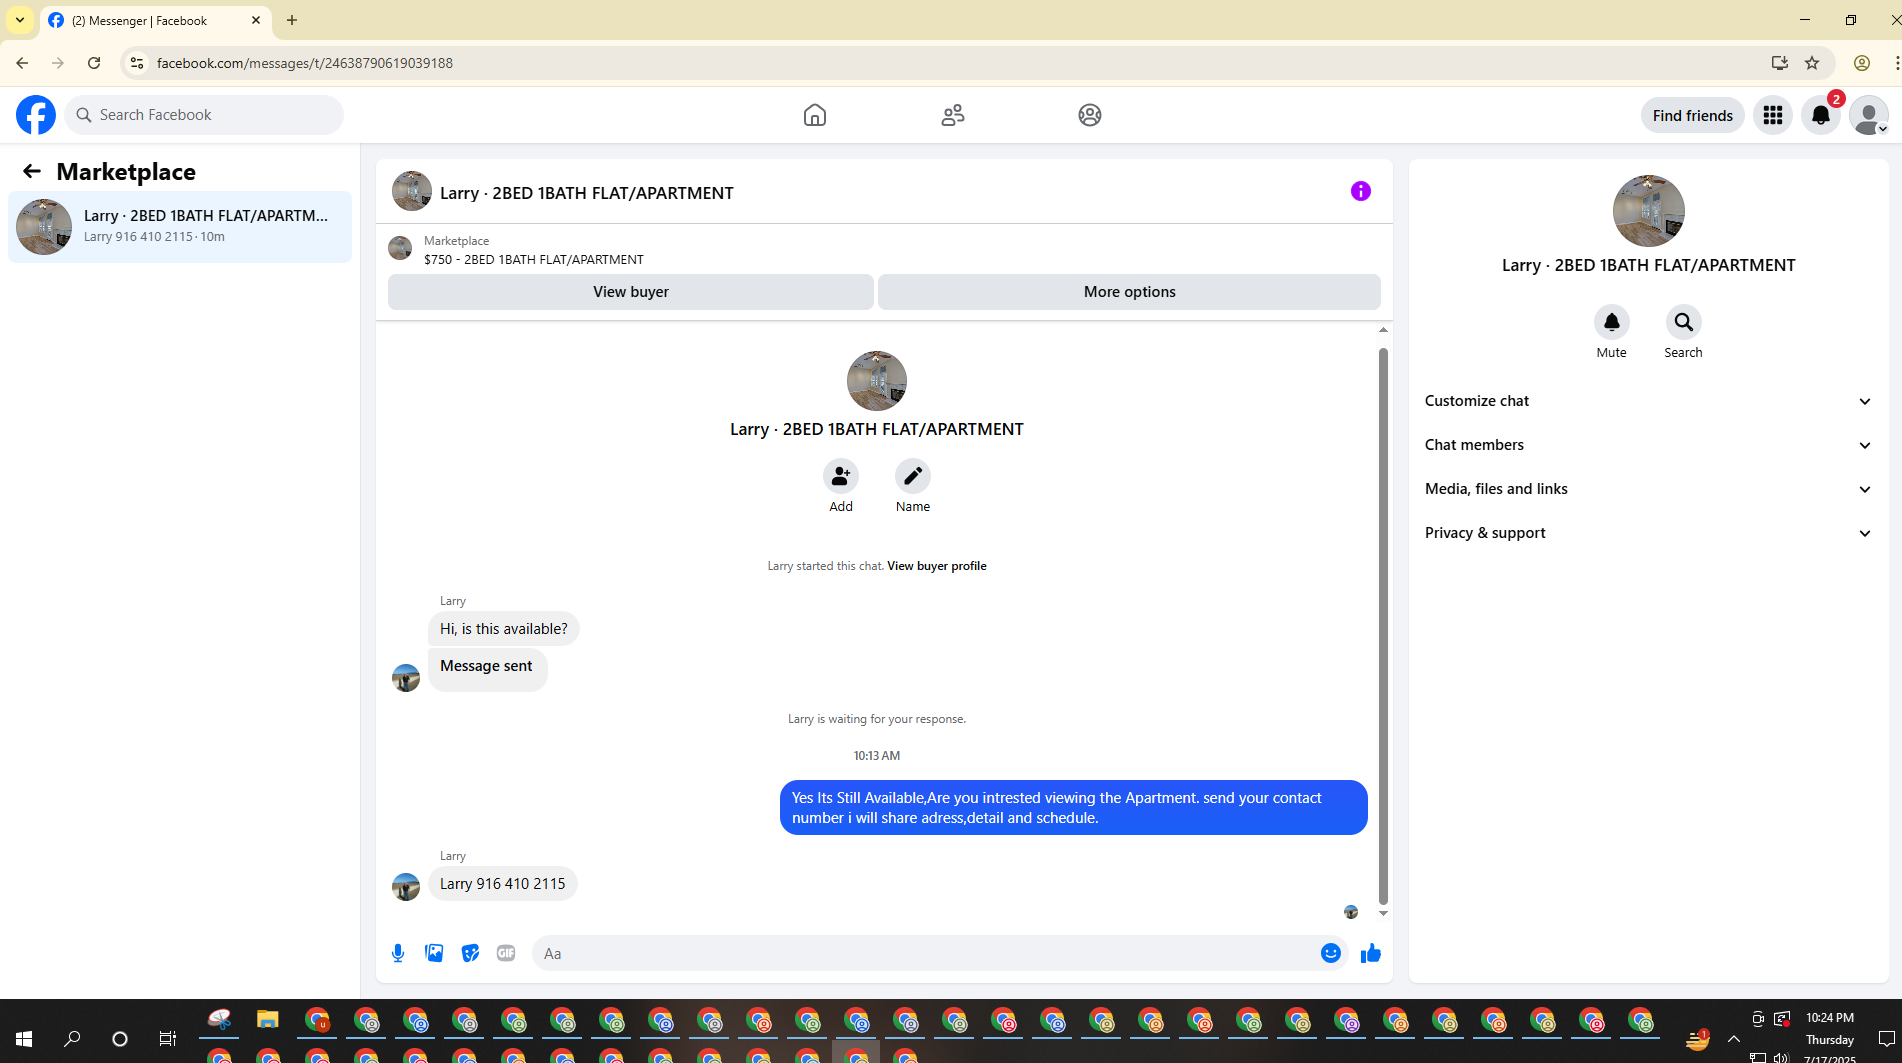Close the Messenger browser tab

coord(256,20)
